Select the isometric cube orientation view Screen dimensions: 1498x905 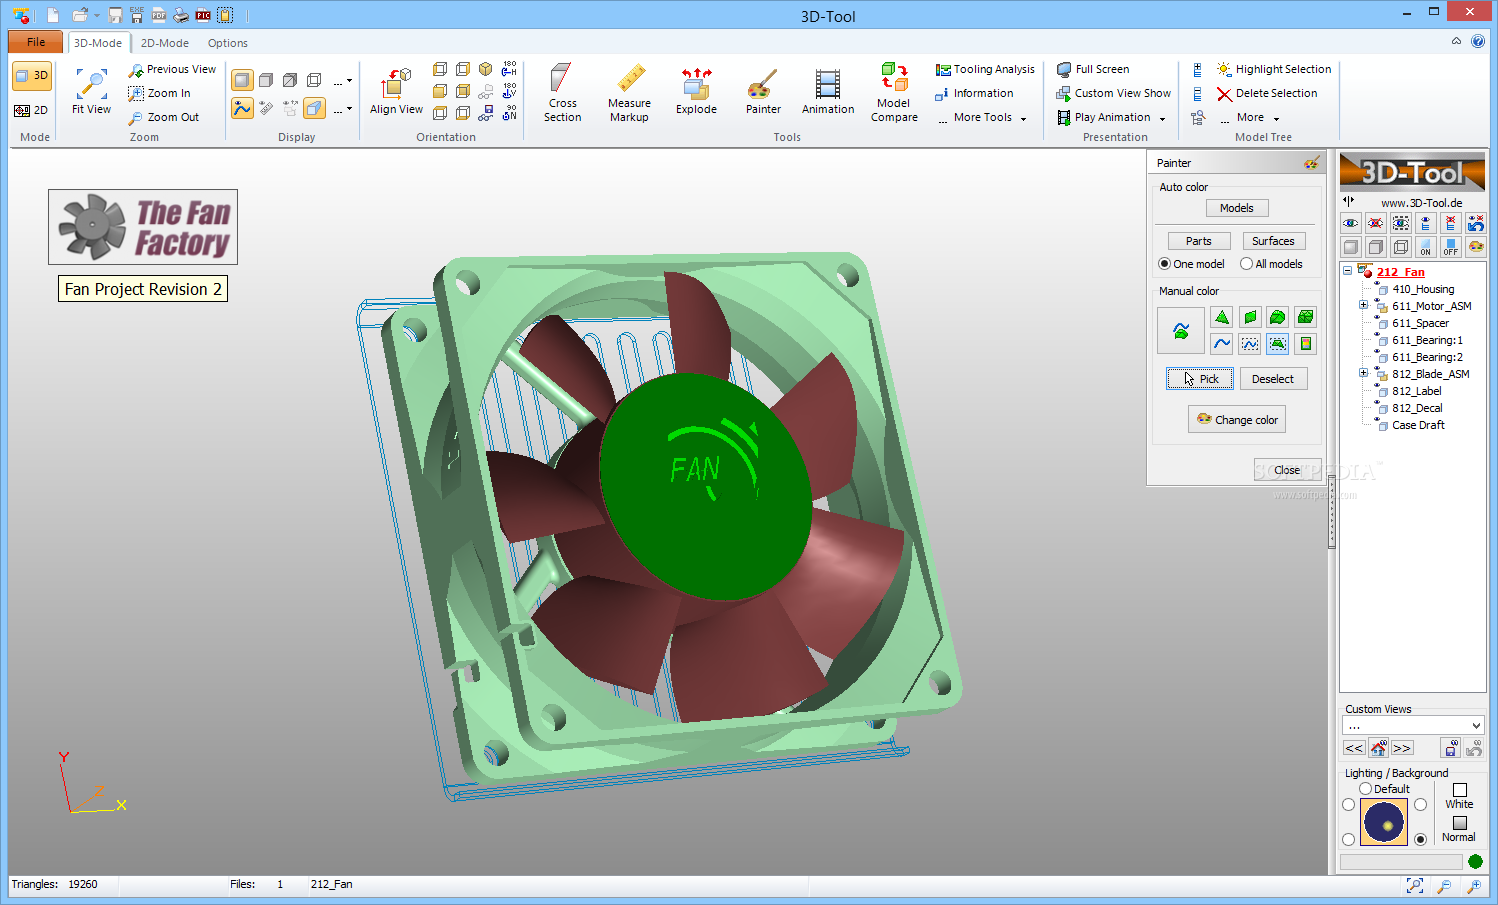485,69
